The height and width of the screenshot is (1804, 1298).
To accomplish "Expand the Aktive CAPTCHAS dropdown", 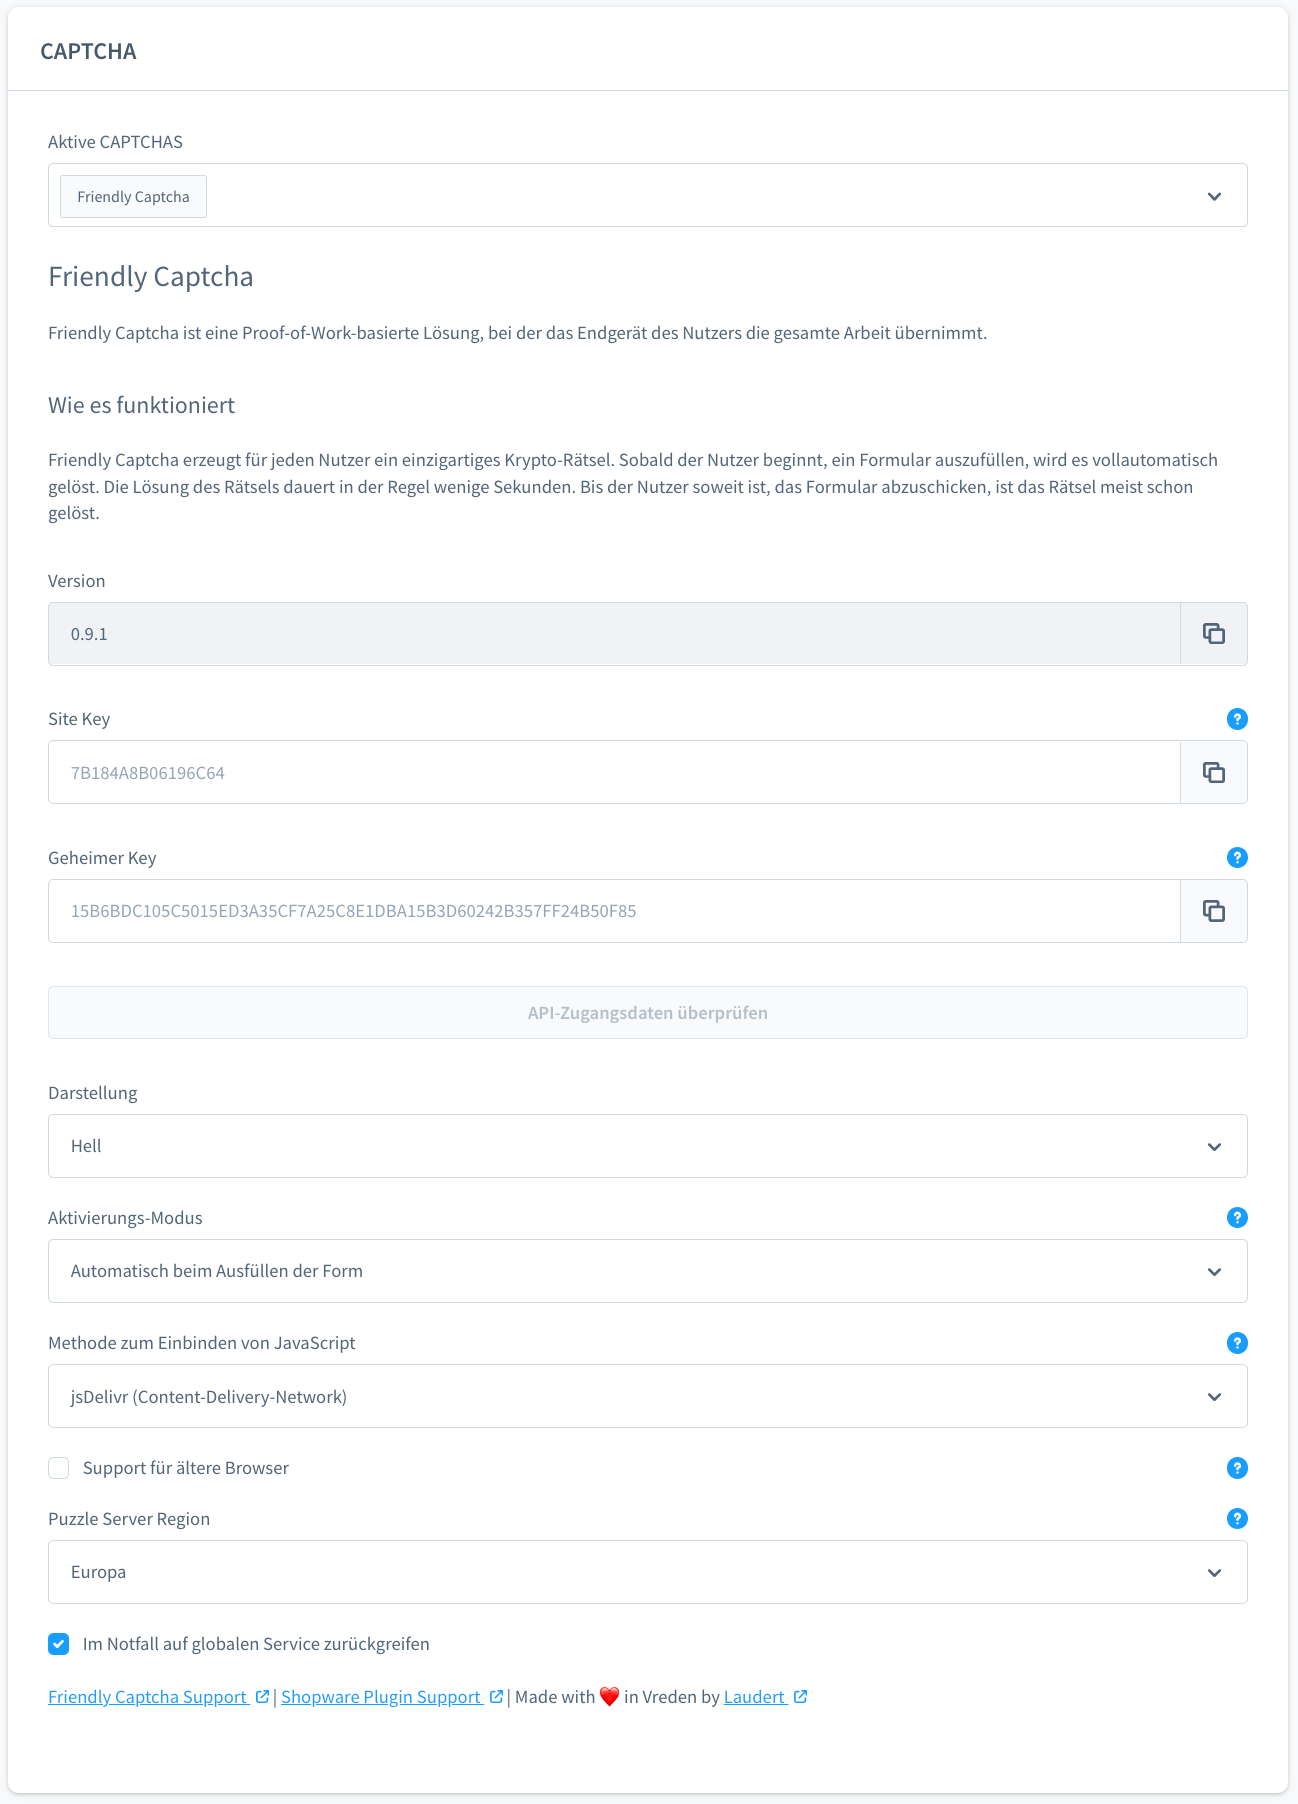I will click(x=1214, y=196).
